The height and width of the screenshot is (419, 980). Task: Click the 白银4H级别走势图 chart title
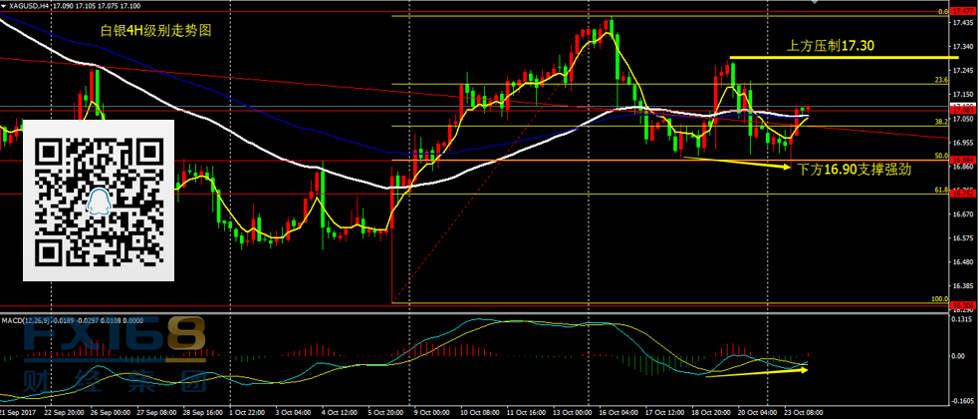[x=156, y=31]
